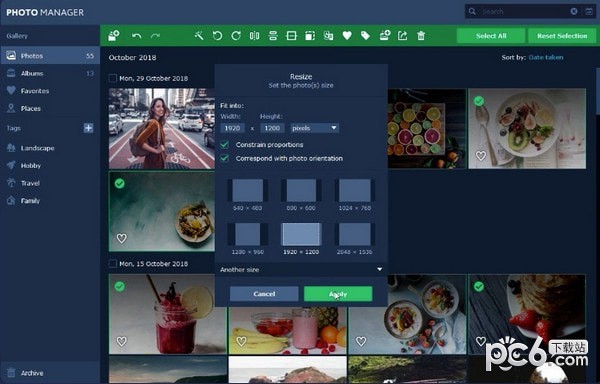Image resolution: width=600 pixels, height=384 pixels.
Task: Open the pixels unit dropdown
Action: pyautogui.click(x=315, y=128)
